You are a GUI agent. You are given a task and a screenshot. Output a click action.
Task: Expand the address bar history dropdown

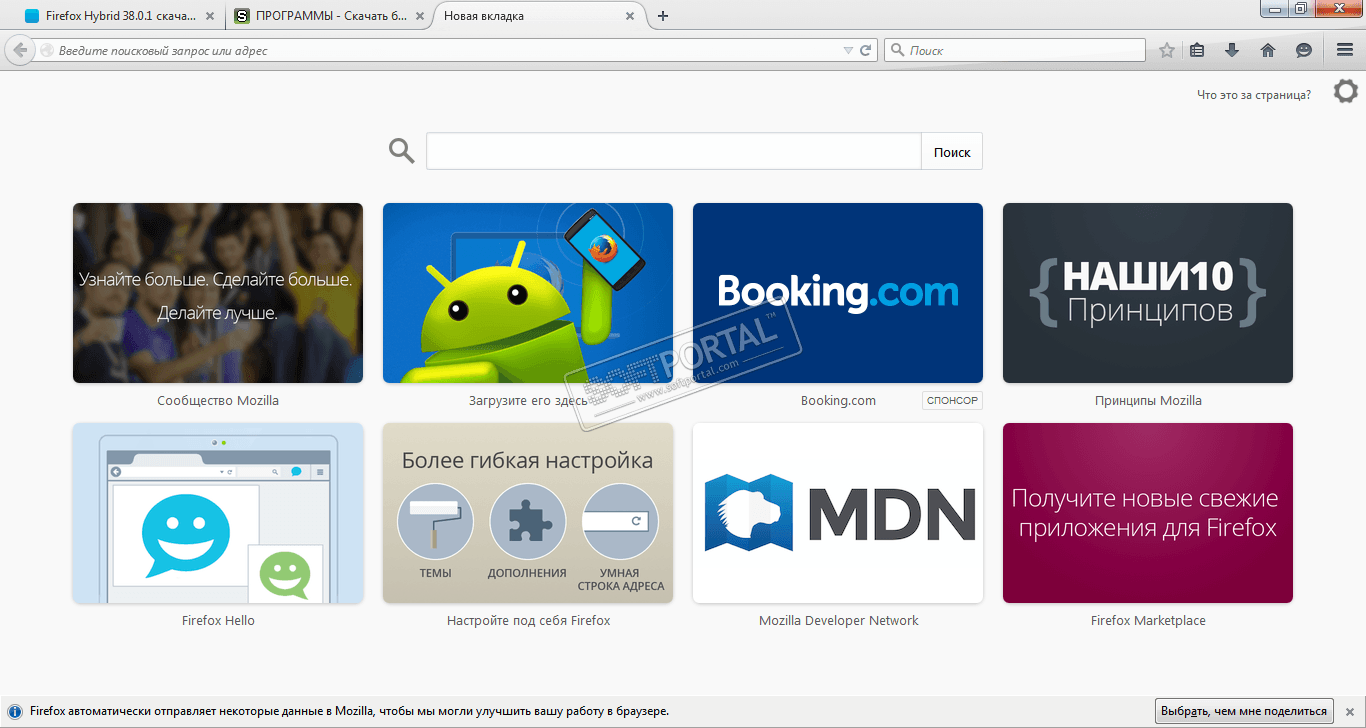(848, 50)
